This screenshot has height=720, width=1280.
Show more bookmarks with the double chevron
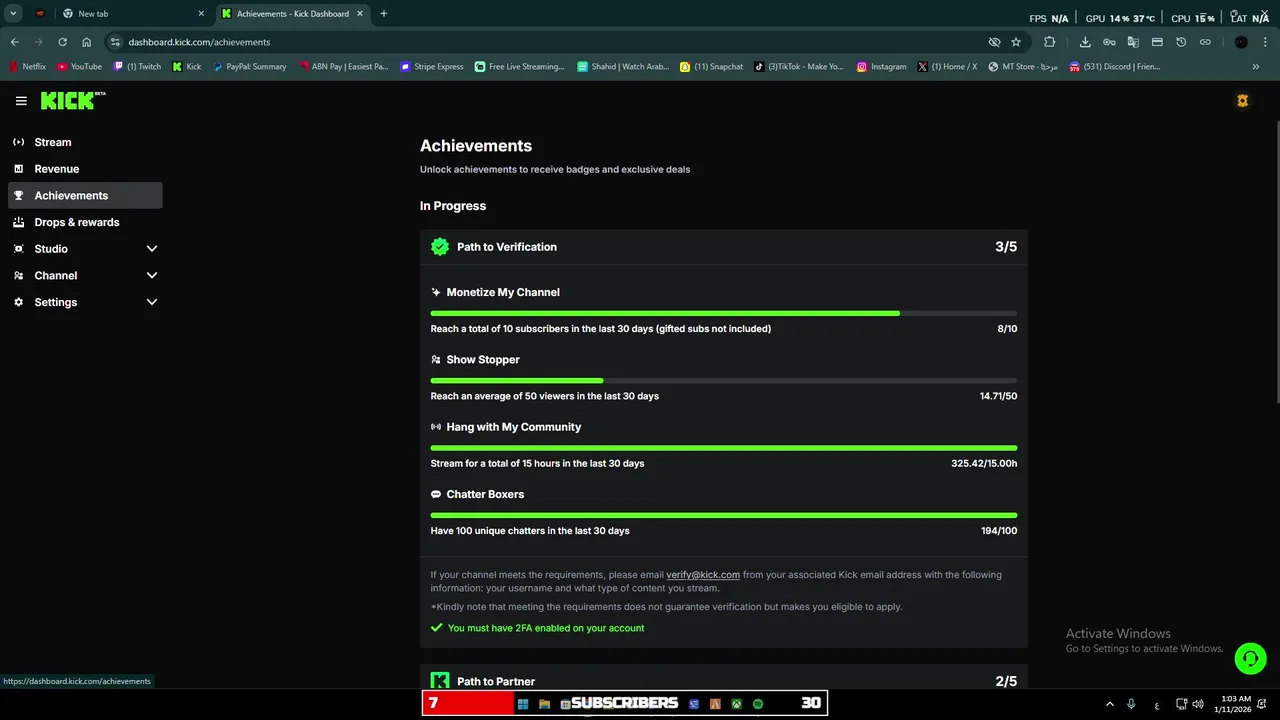1256,67
